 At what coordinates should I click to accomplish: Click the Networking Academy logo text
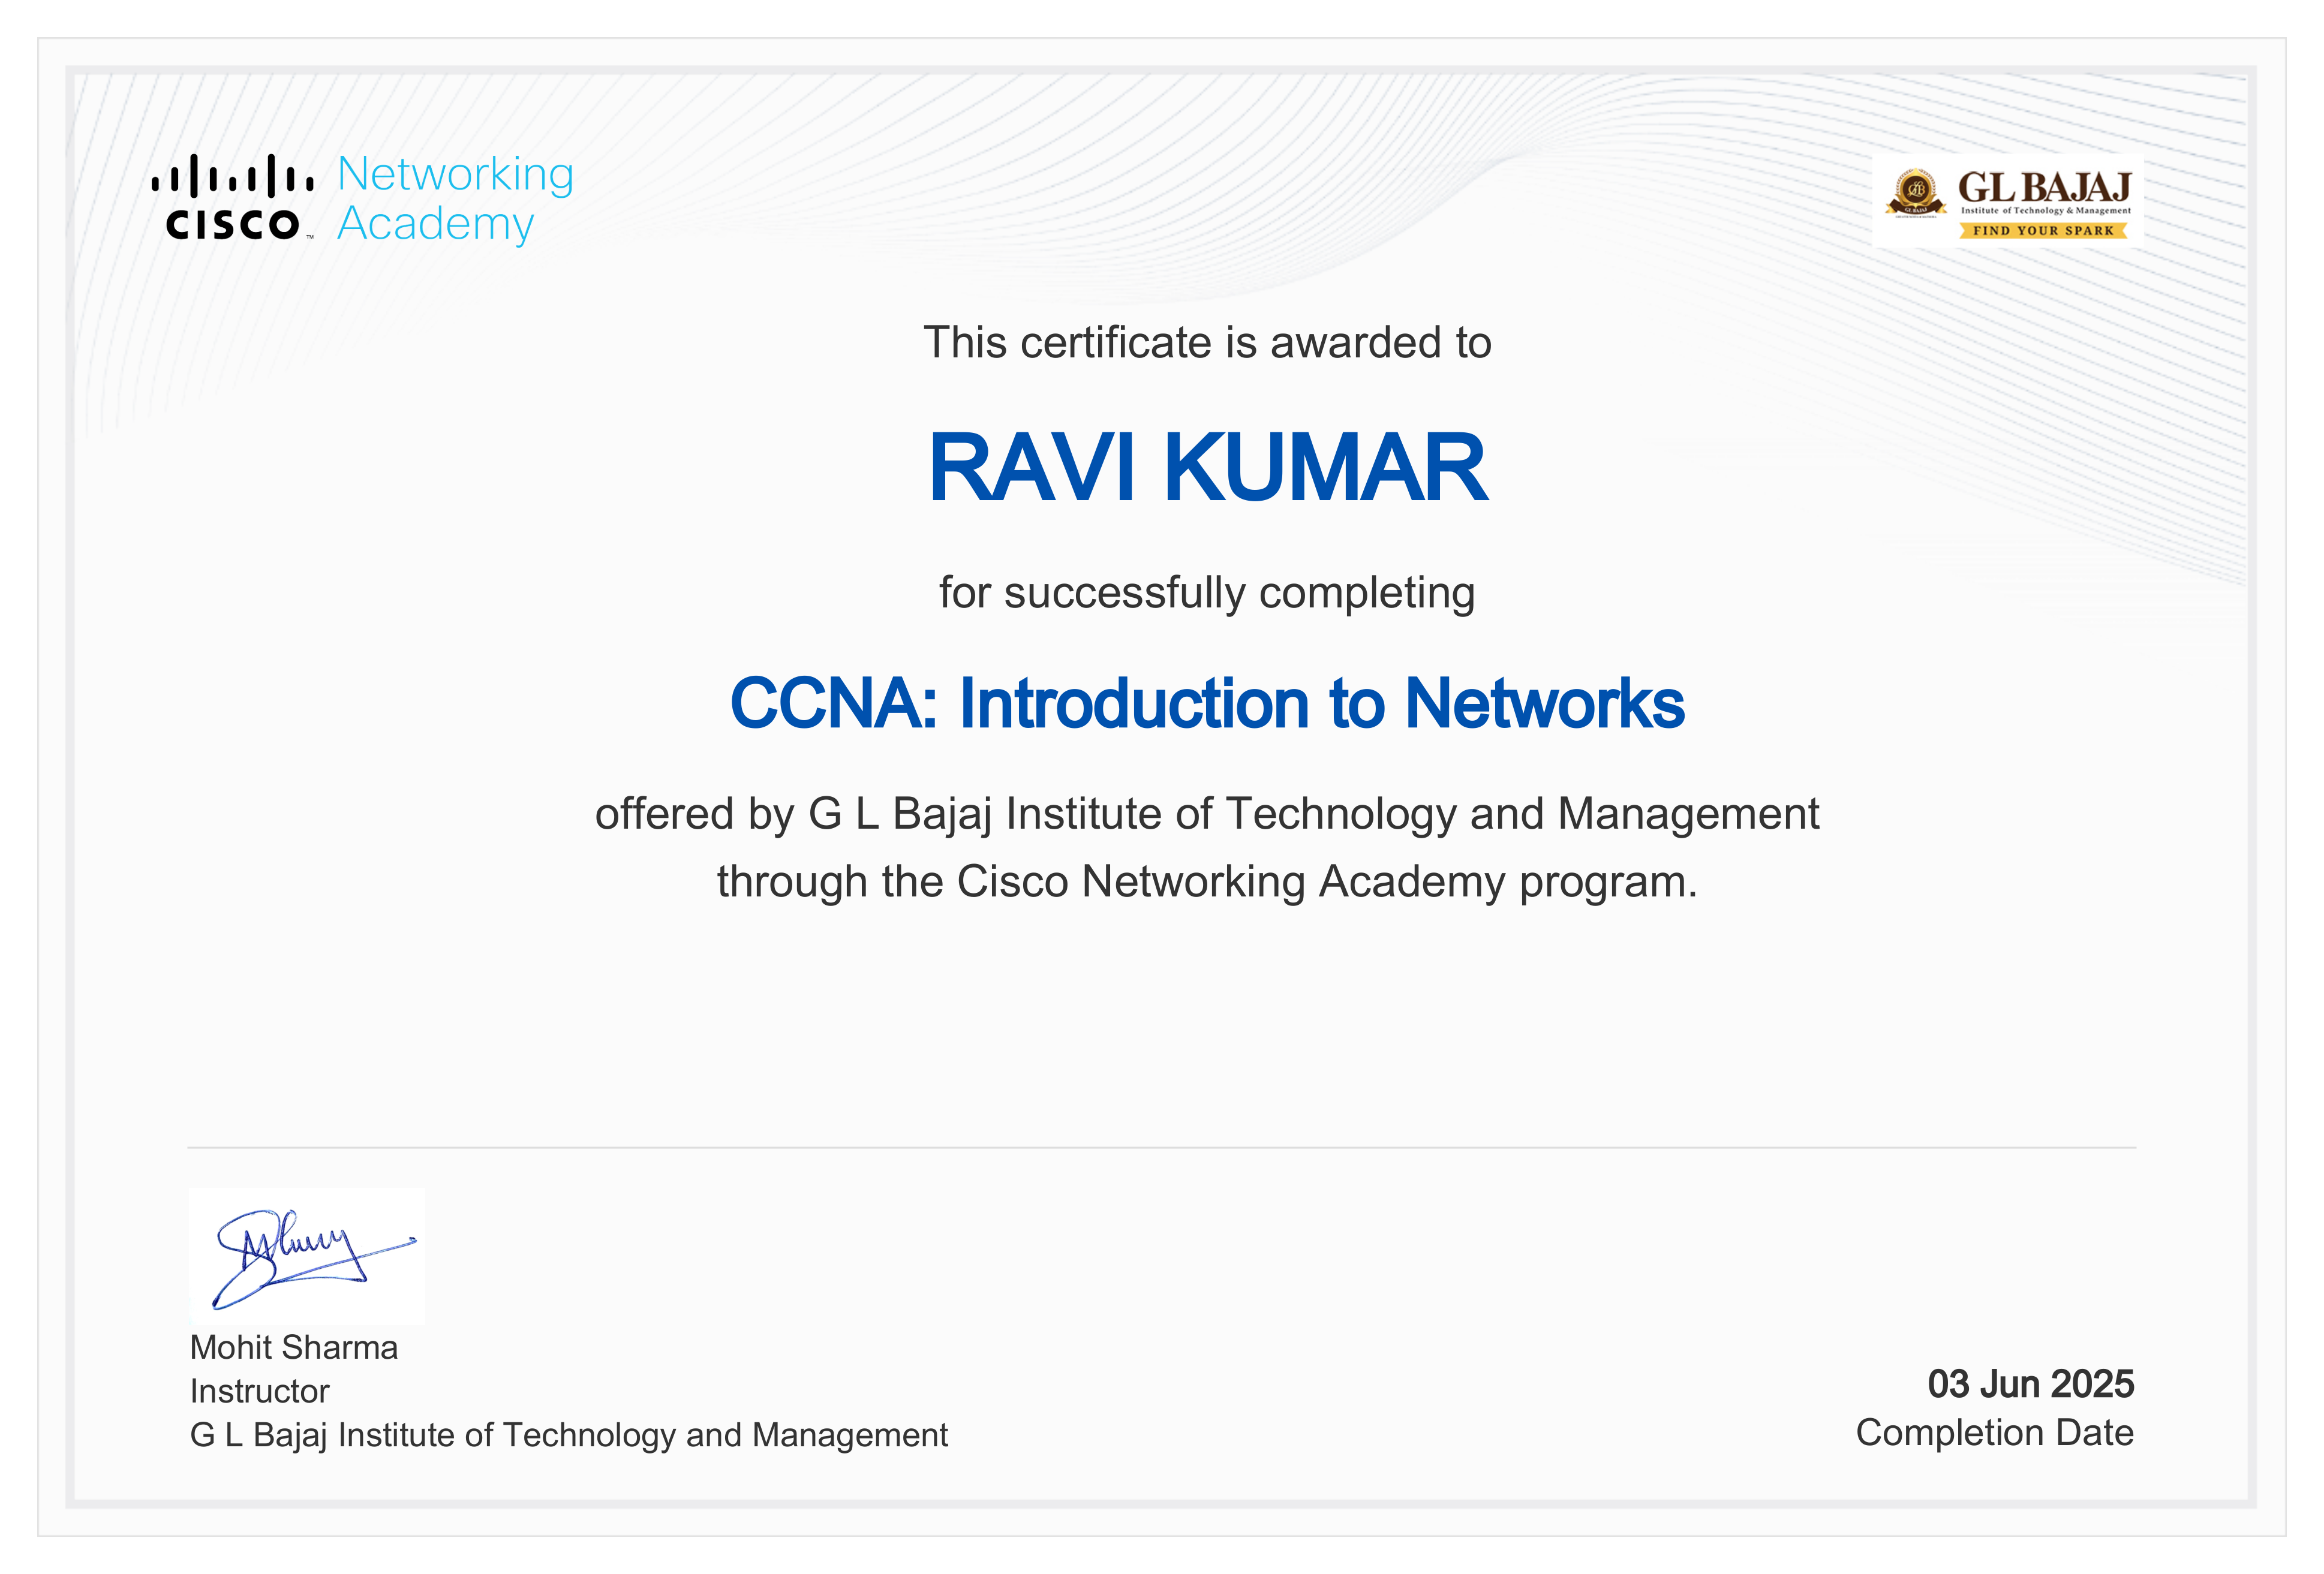click(x=454, y=198)
